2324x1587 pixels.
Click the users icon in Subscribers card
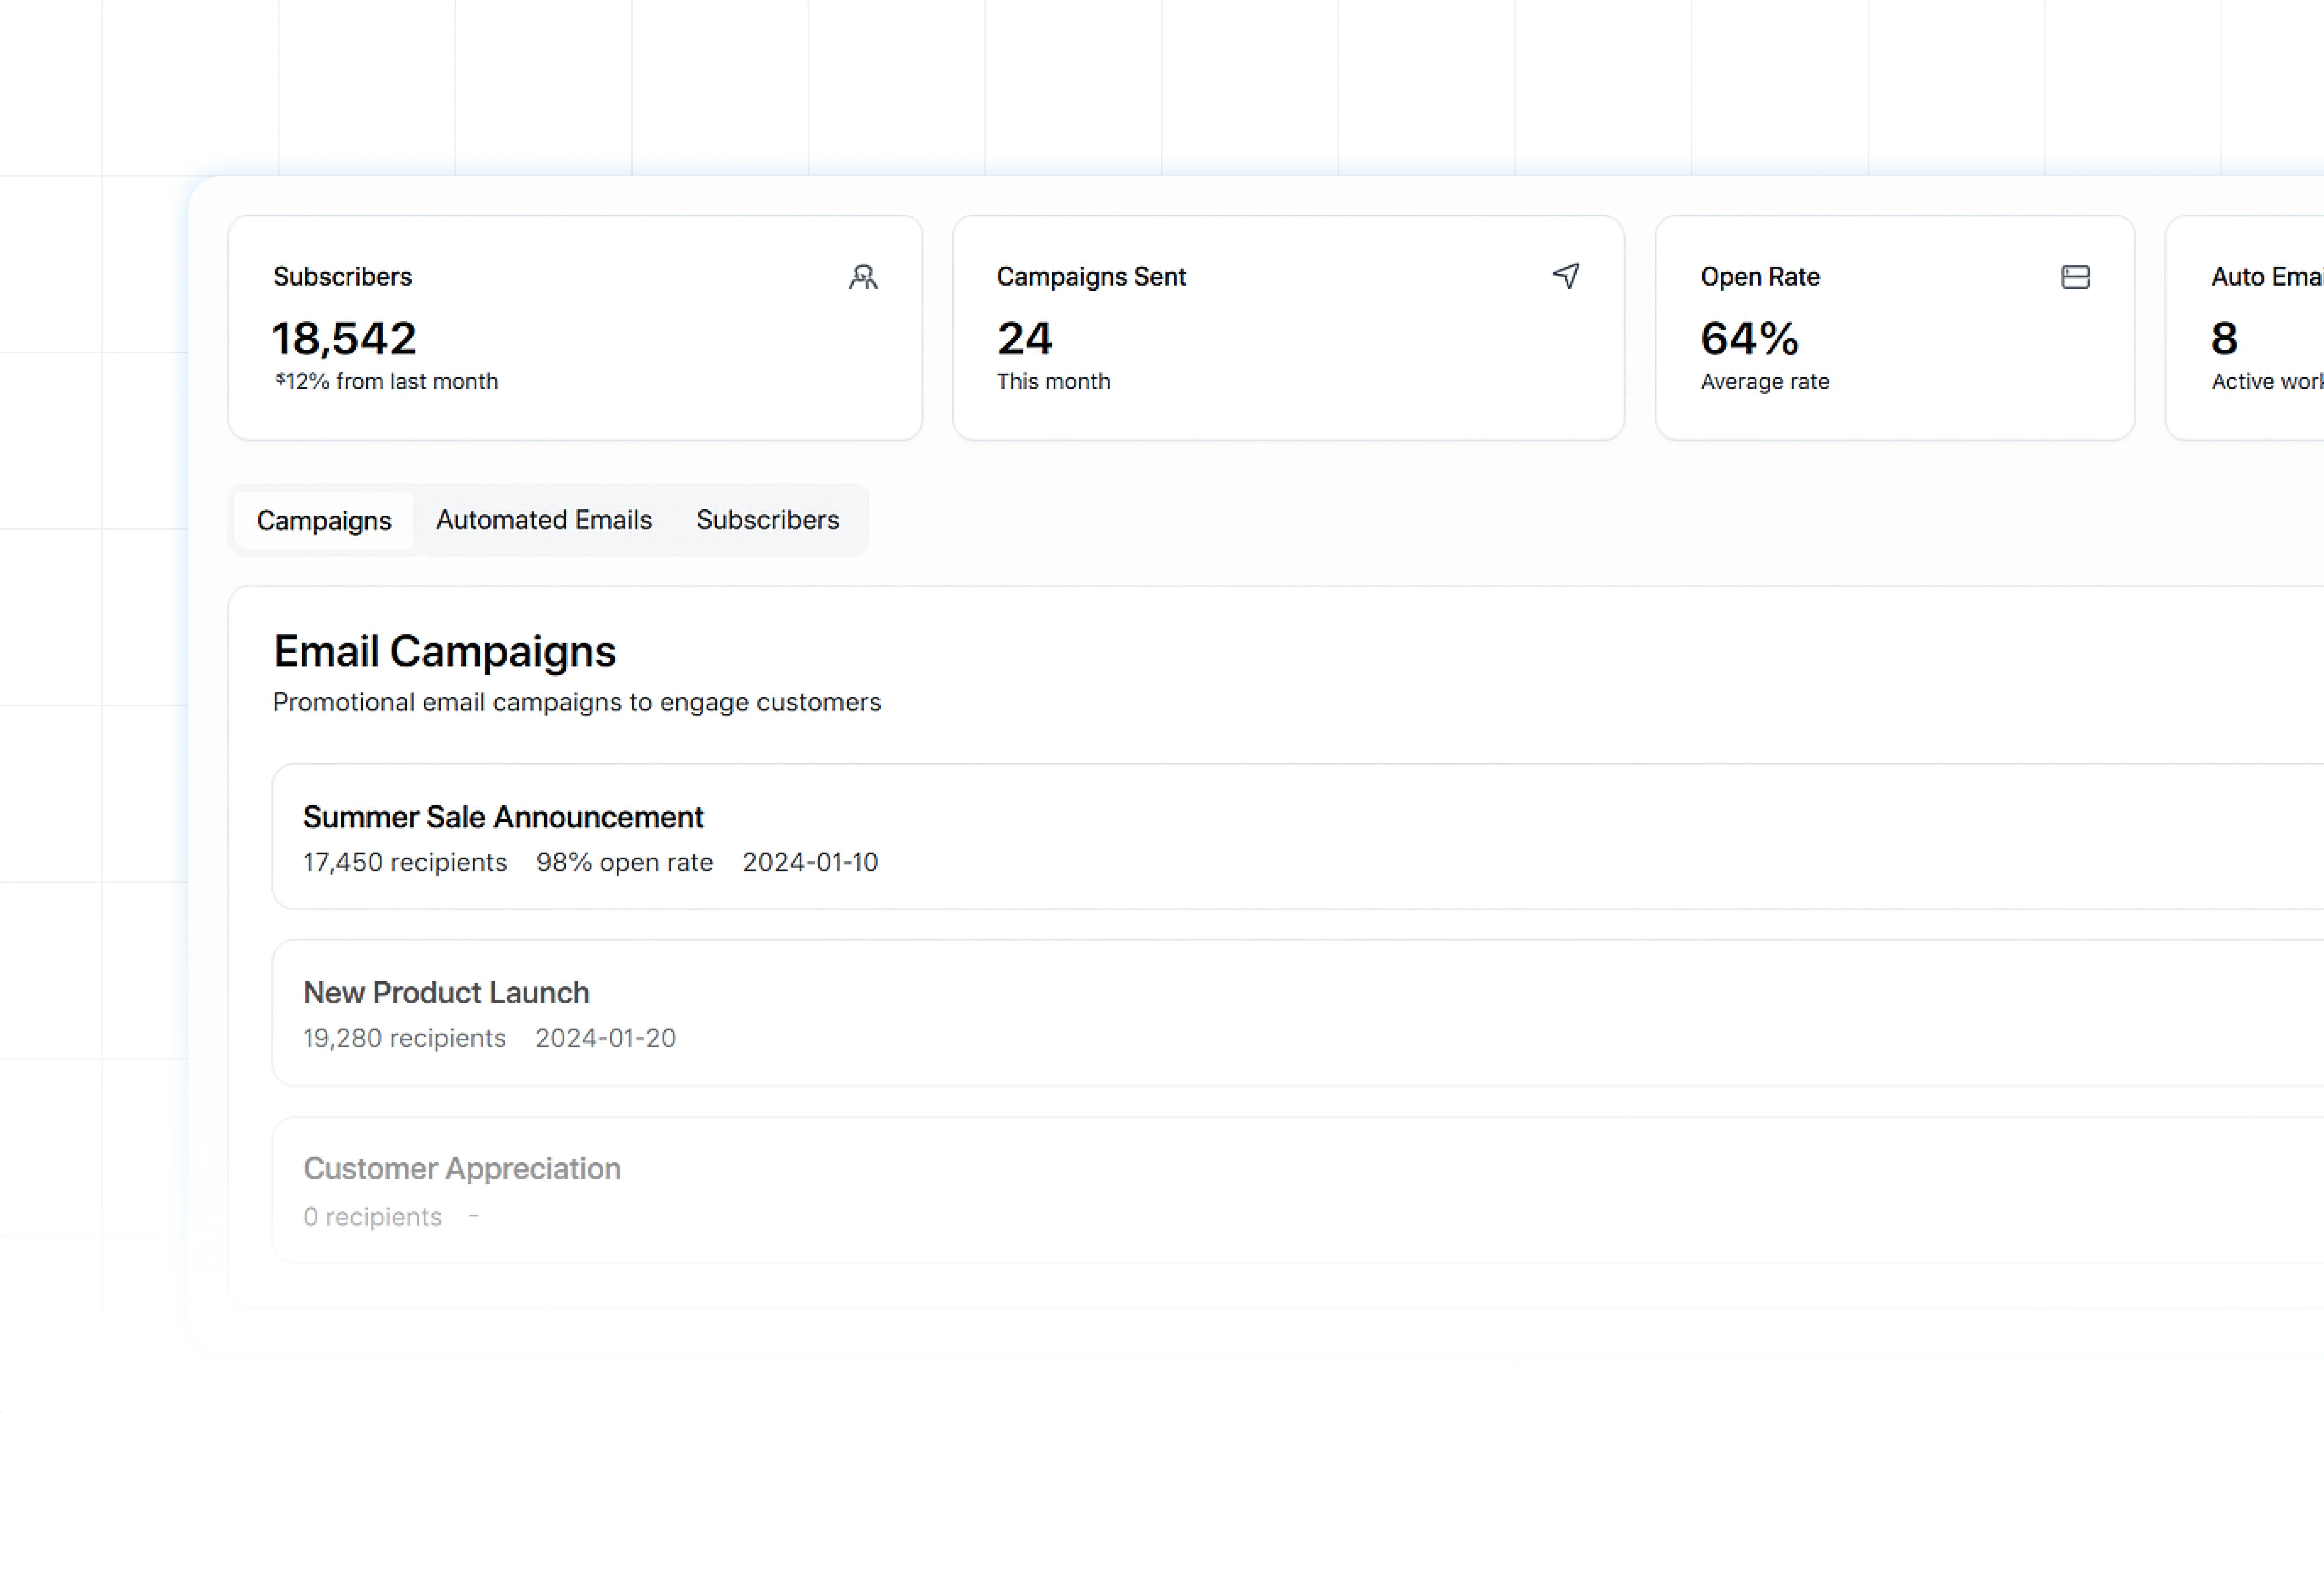(x=863, y=277)
